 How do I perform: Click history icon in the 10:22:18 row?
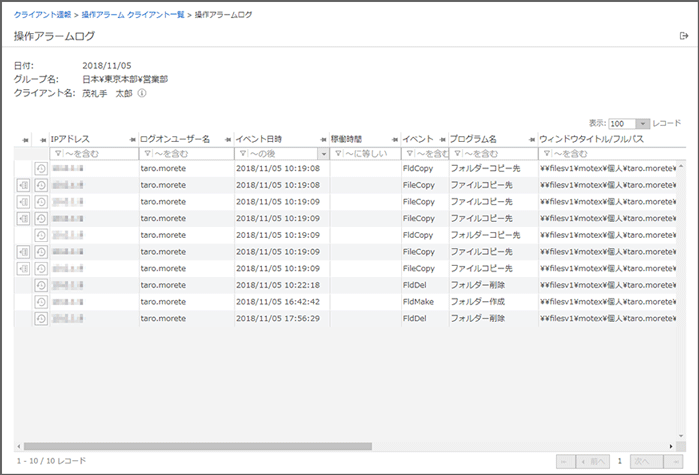(41, 285)
